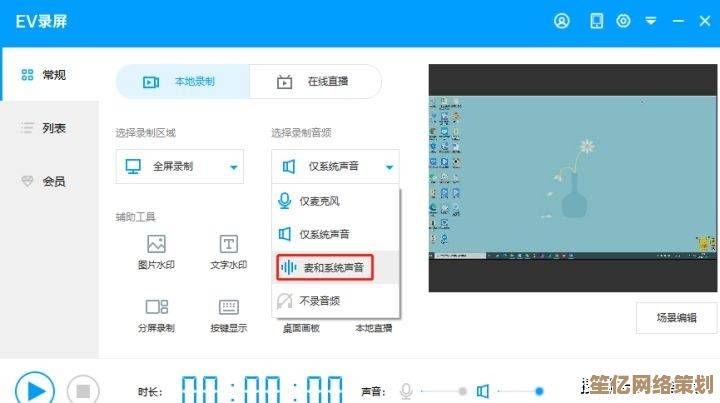The height and width of the screenshot is (403, 720).
Task: Click the 本地直播 label
Action: pos(374,328)
